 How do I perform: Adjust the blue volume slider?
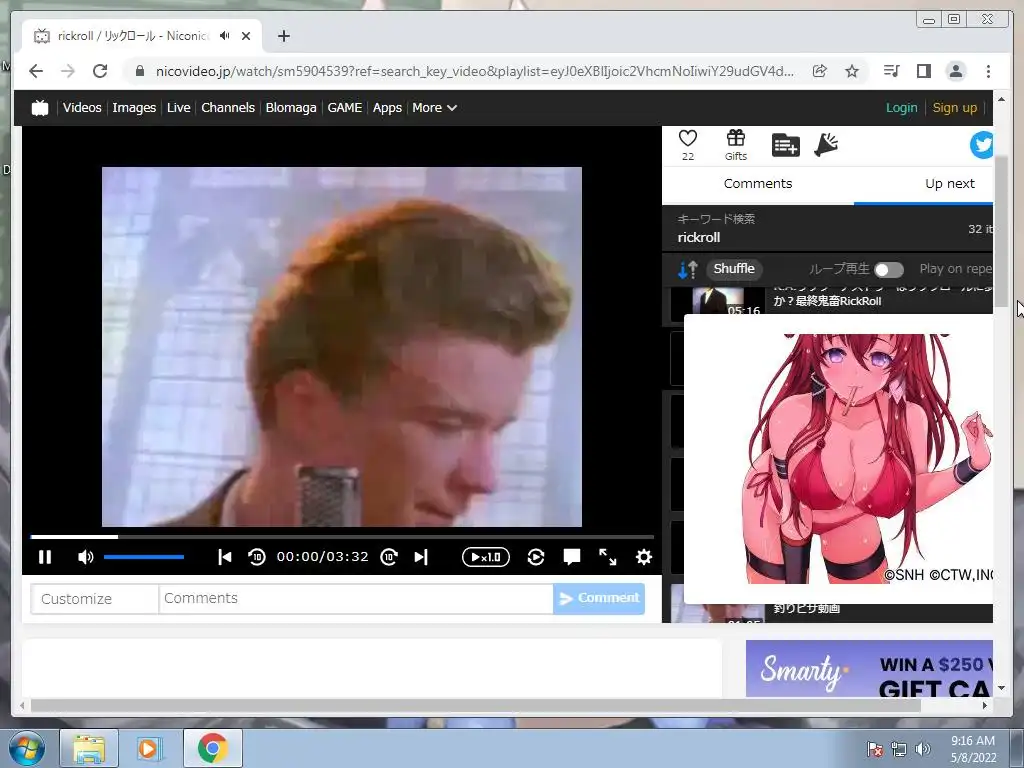pos(144,557)
